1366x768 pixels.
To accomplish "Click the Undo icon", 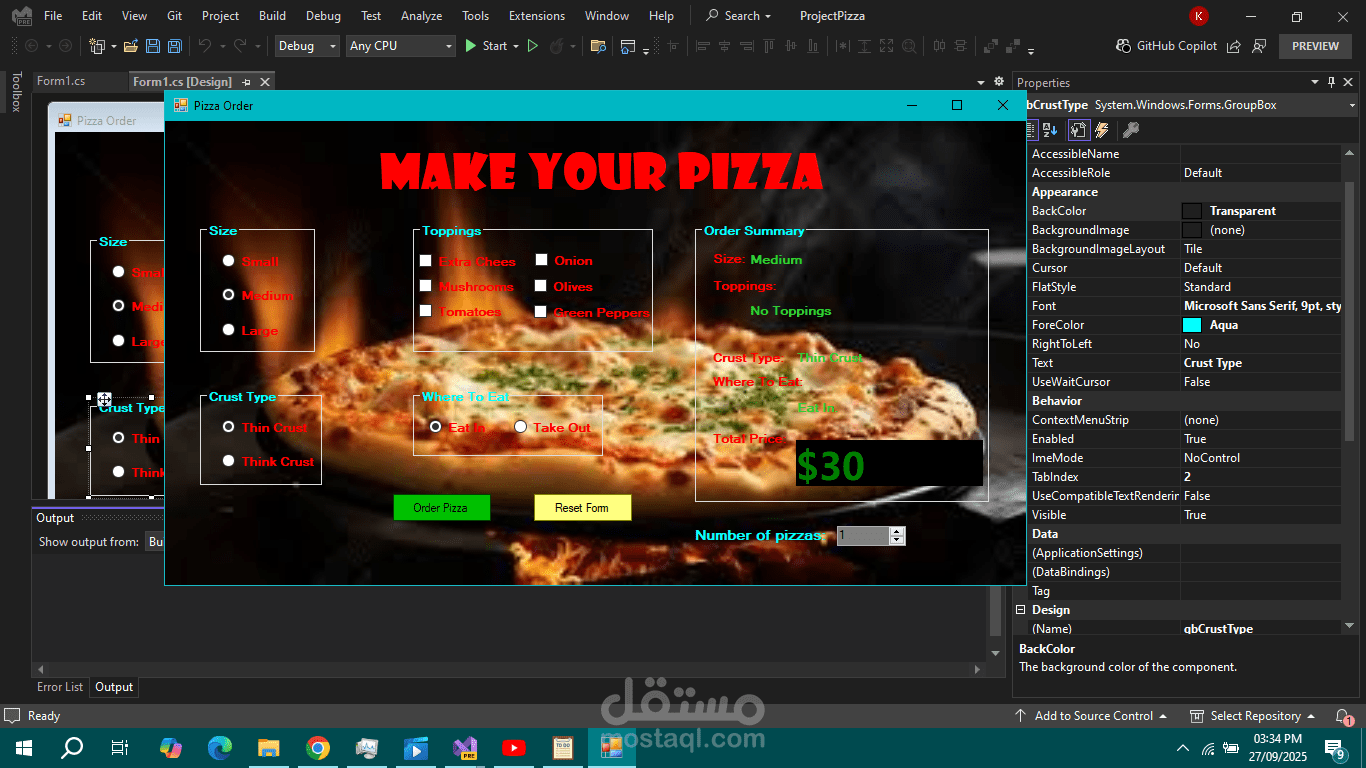I will [205, 46].
